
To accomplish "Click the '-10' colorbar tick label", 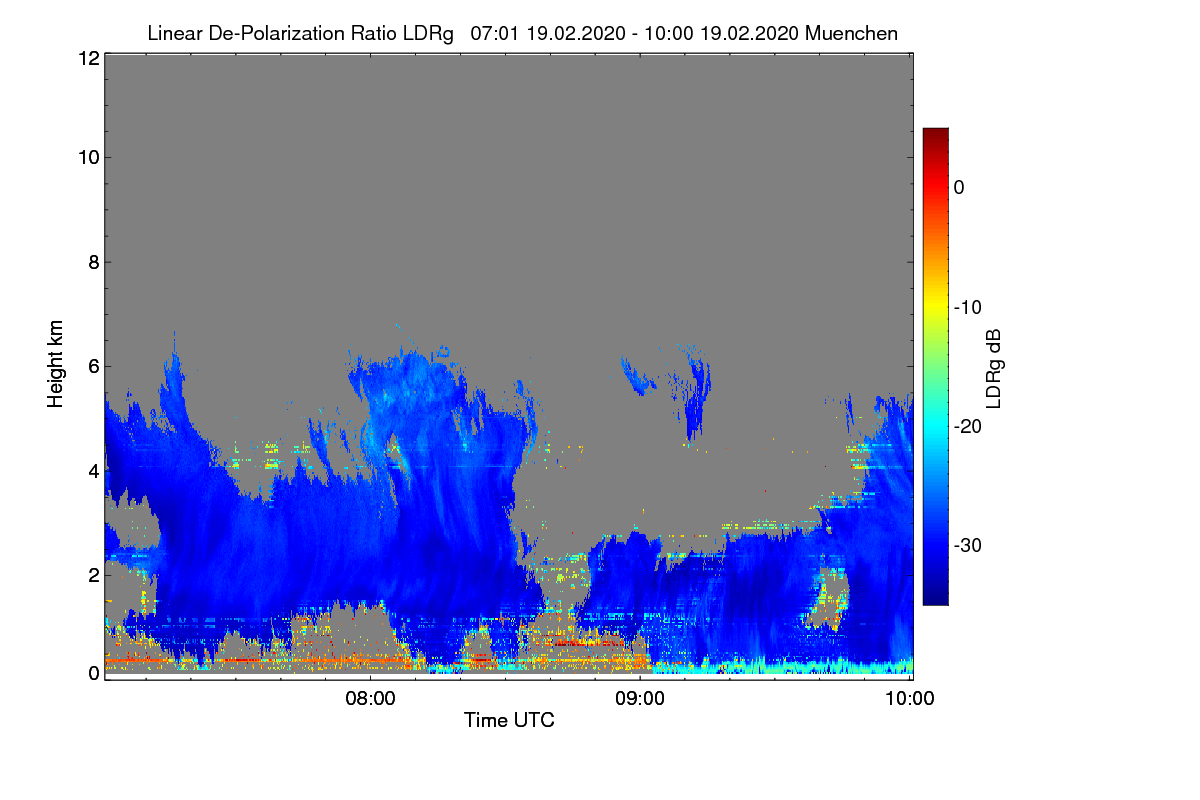I will pos(967,307).
